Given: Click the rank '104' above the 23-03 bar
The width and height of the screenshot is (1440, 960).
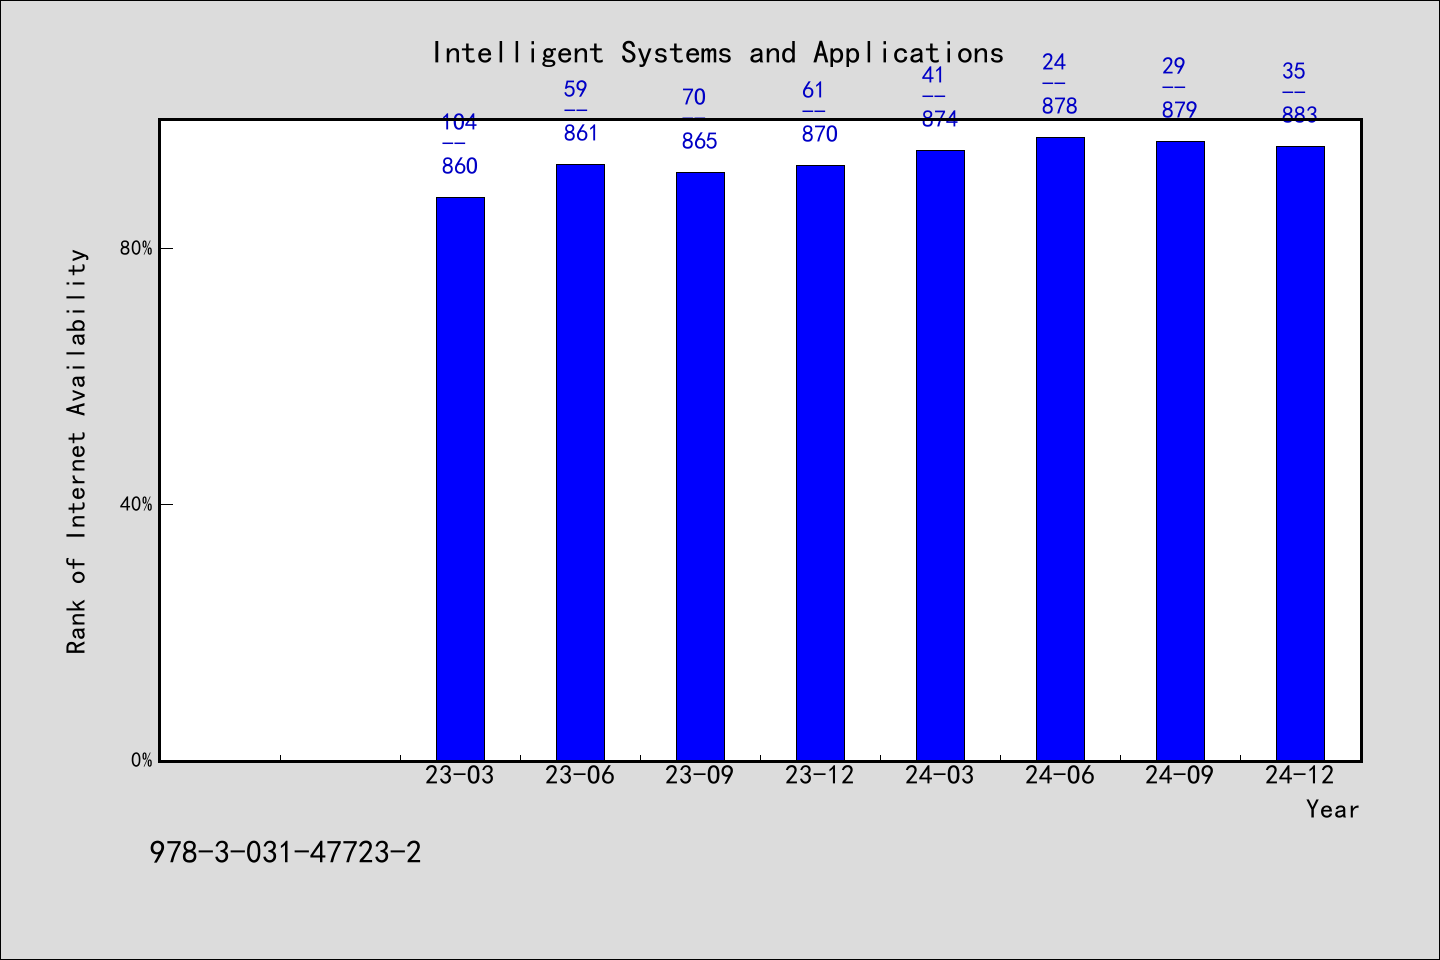Looking at the screenshot, I should point(460,122).
